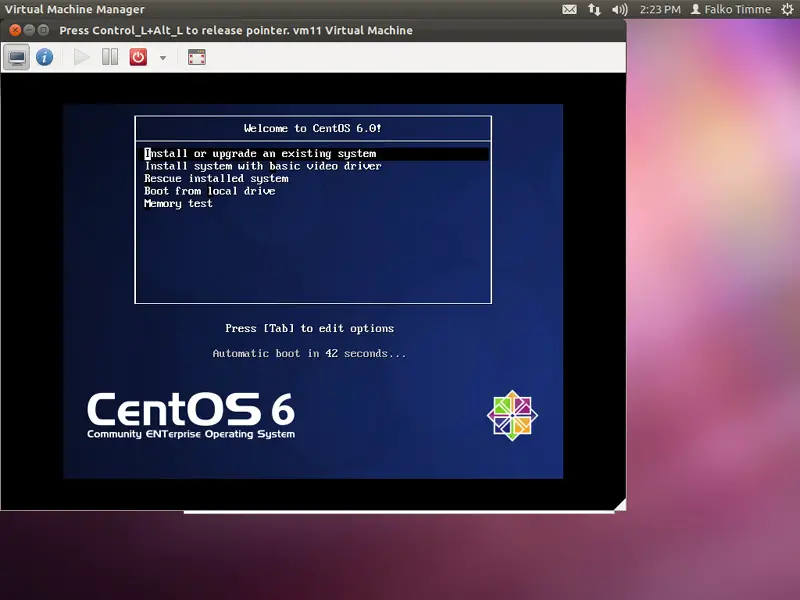
Task: Maximize the vm11 Virtual Machine window
Action: (x=43, y=30)
